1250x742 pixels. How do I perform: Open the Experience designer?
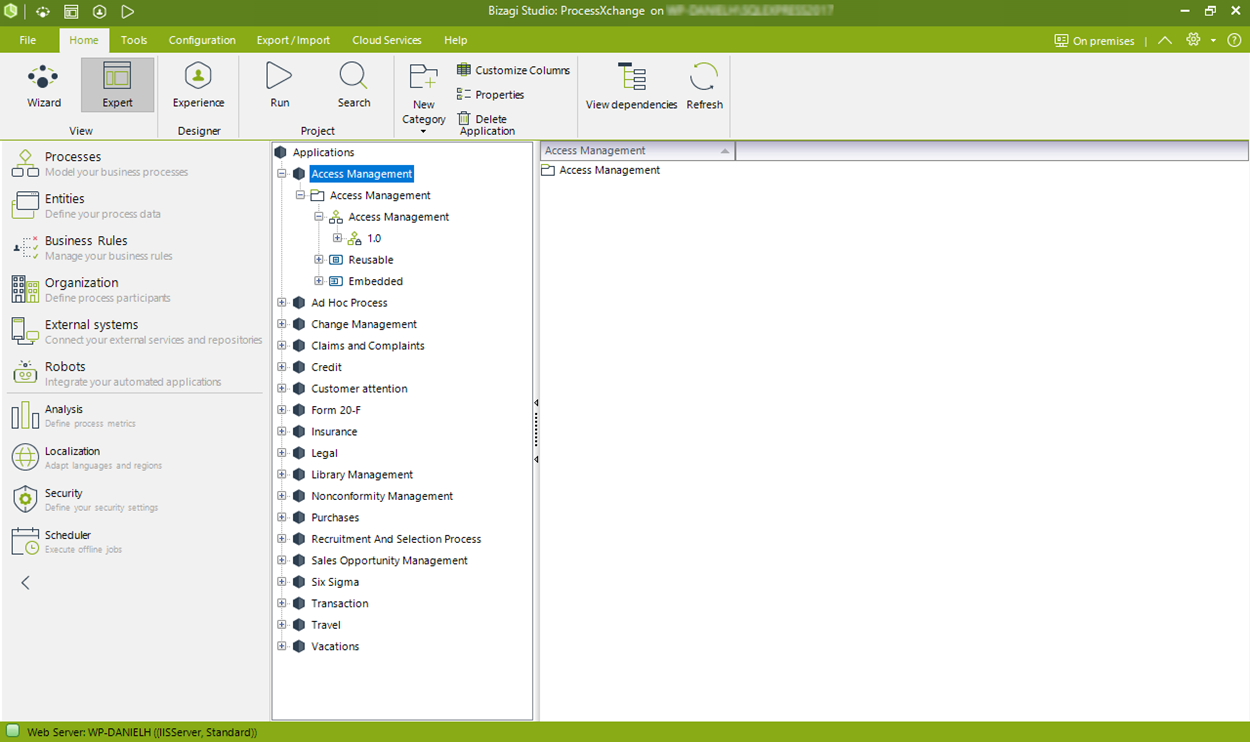click(198, 86)
